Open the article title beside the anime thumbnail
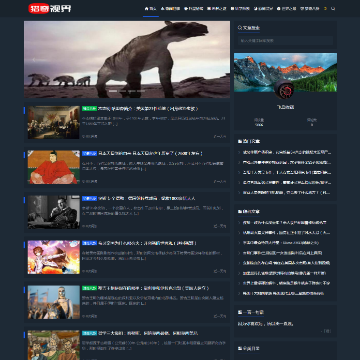Viewport: 360px width, 360px height. [x=147, y=243]
